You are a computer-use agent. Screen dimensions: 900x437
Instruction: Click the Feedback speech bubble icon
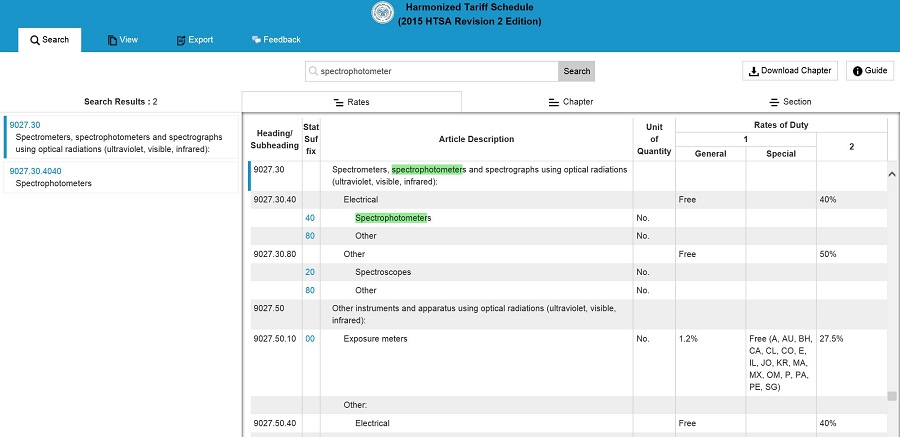coord(256,40)
